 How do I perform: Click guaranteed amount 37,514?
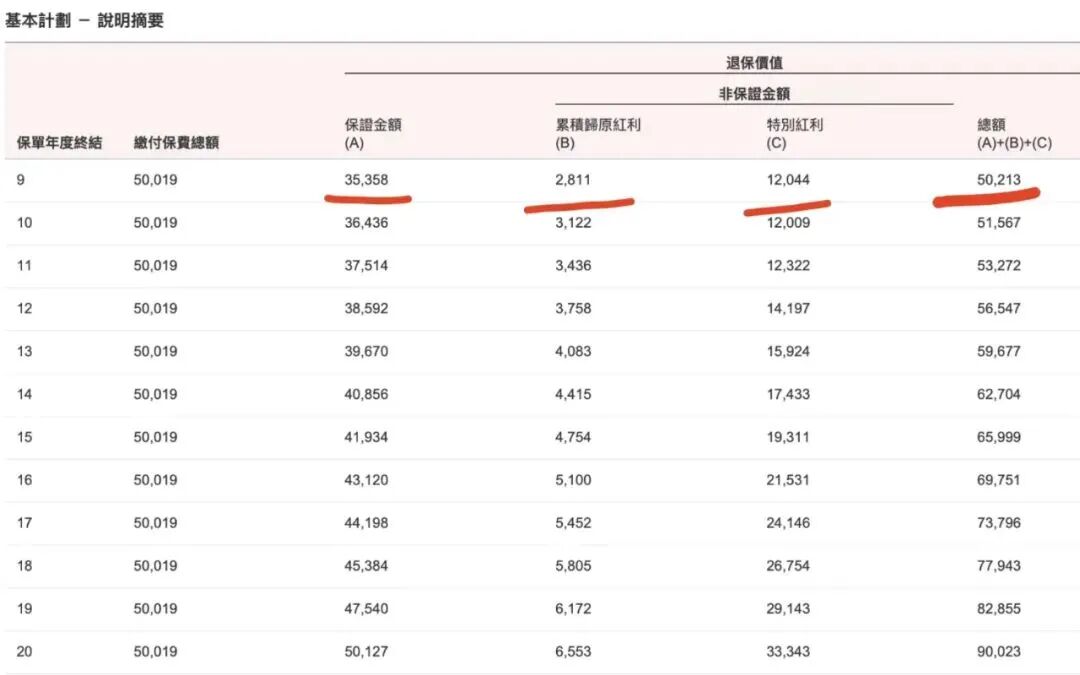[x=366, y=265]
